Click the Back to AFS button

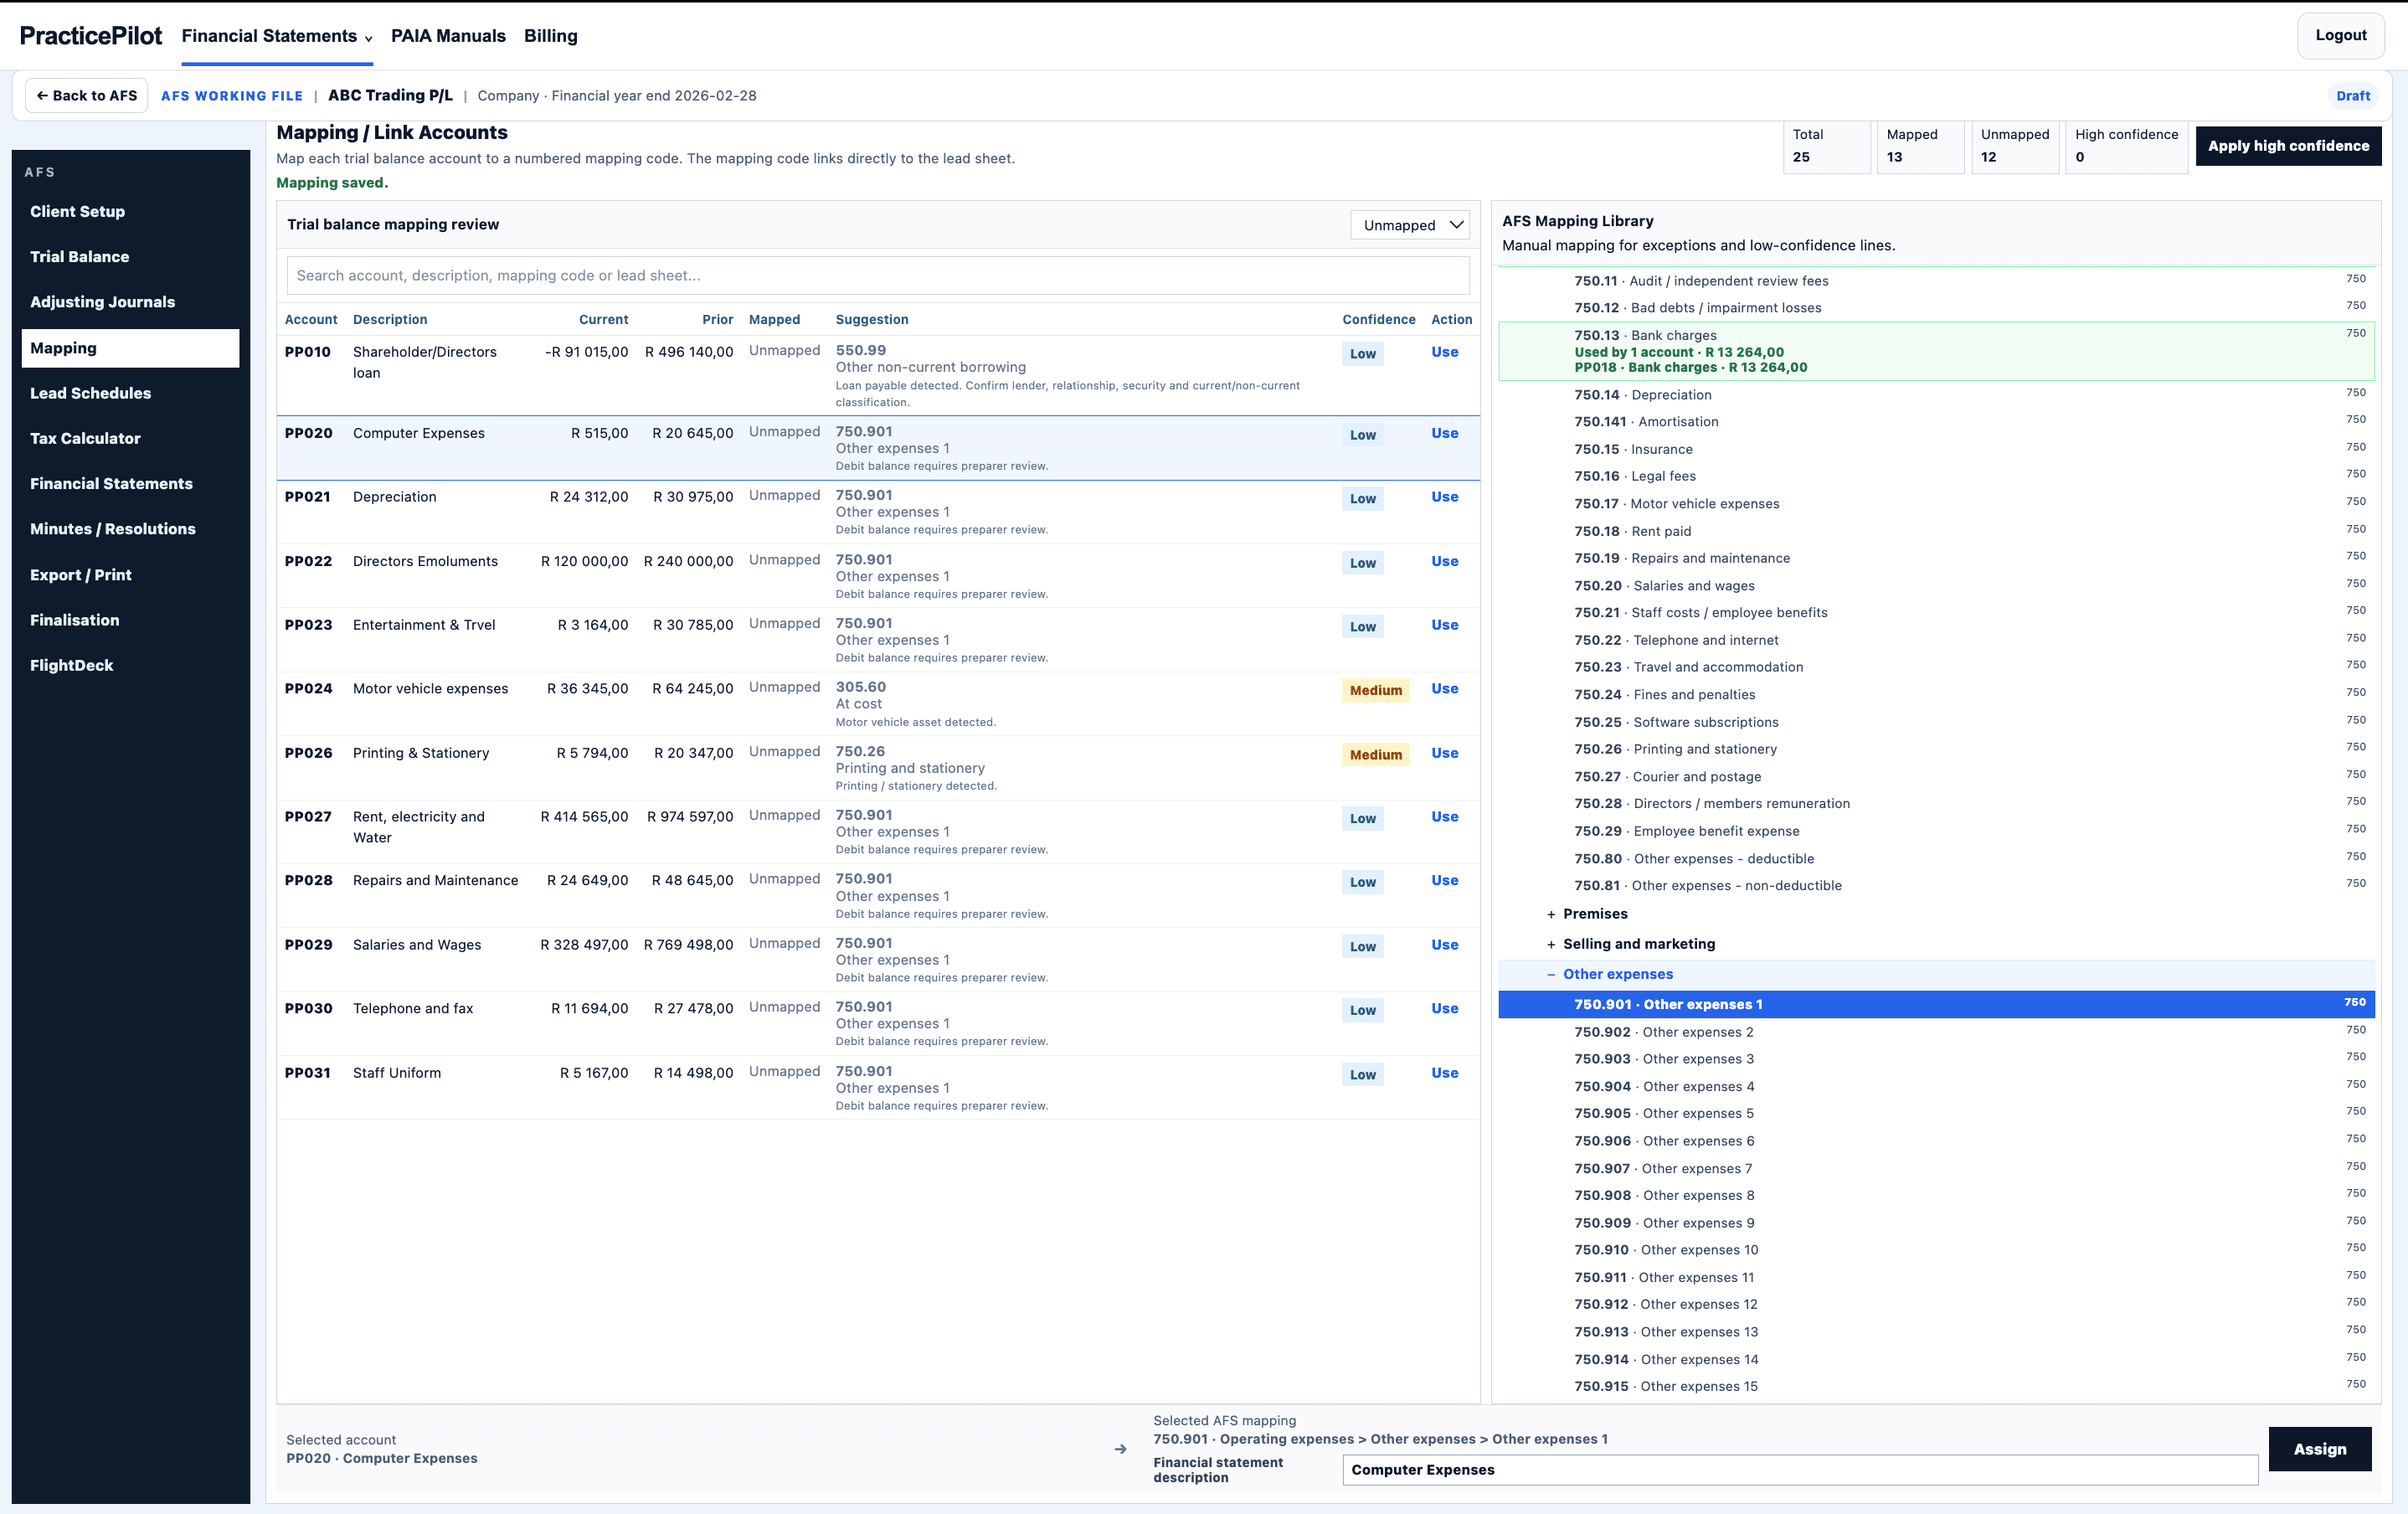point(87,96)
